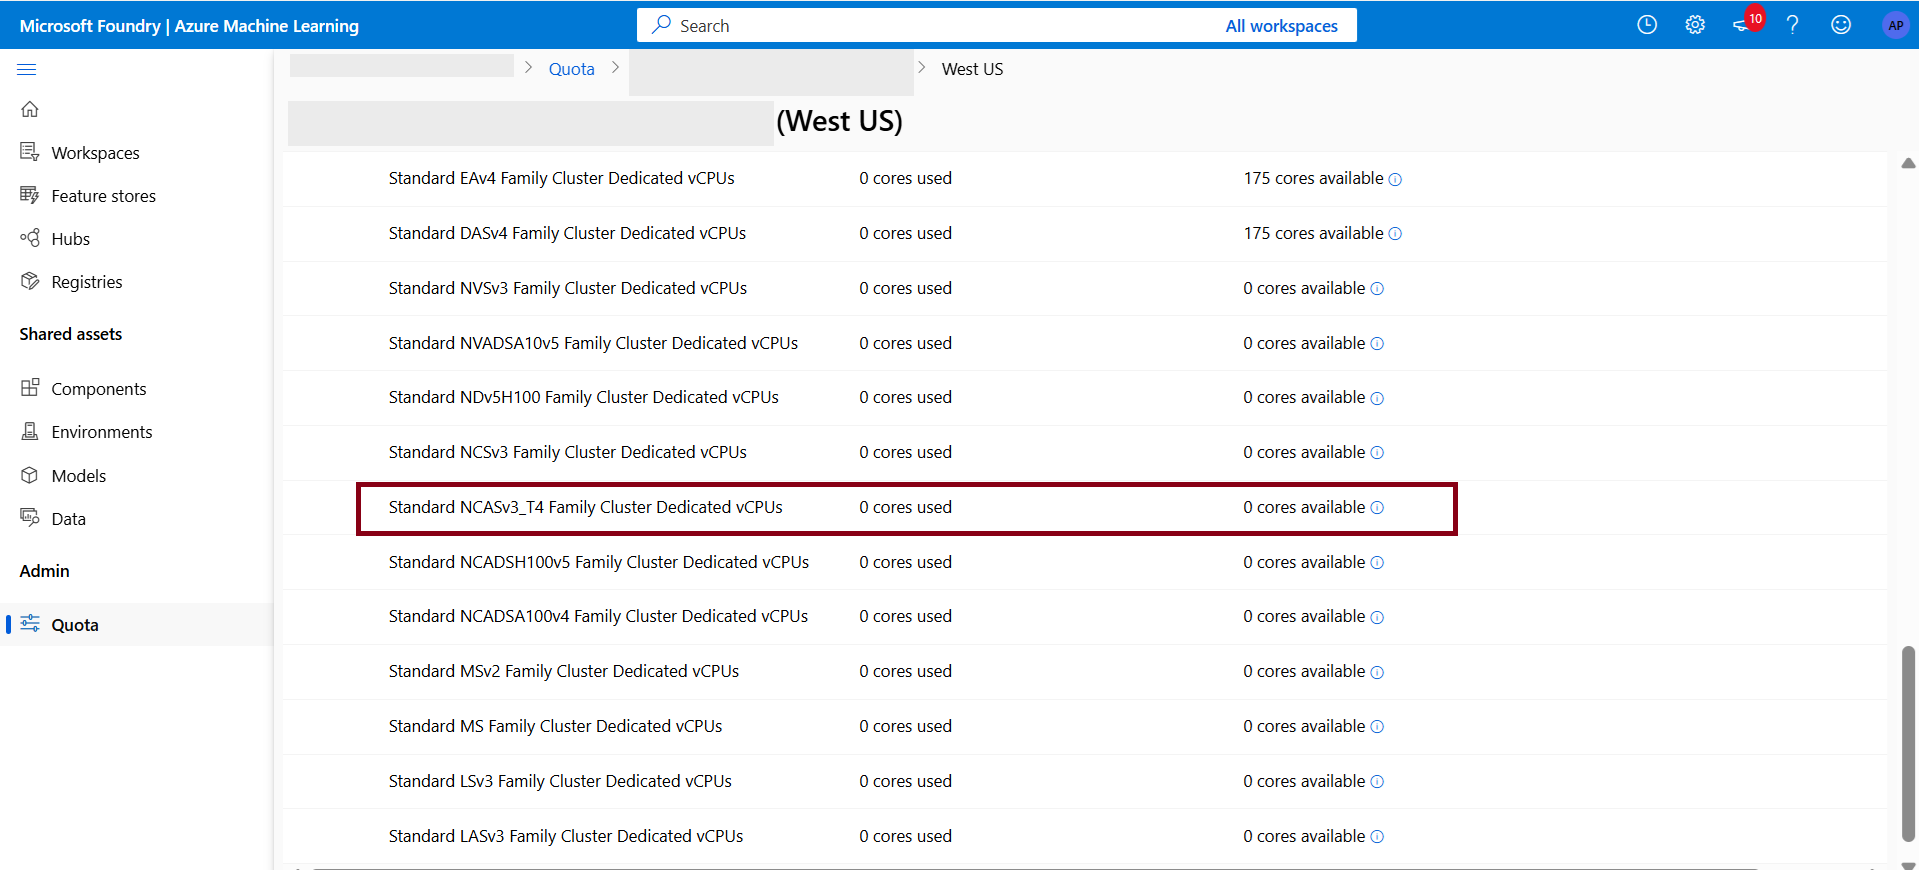This screenshot has height=870, width=1919.
Task: Show info for NCASv3_T4 cores available
Action: tap(1377, 508)
